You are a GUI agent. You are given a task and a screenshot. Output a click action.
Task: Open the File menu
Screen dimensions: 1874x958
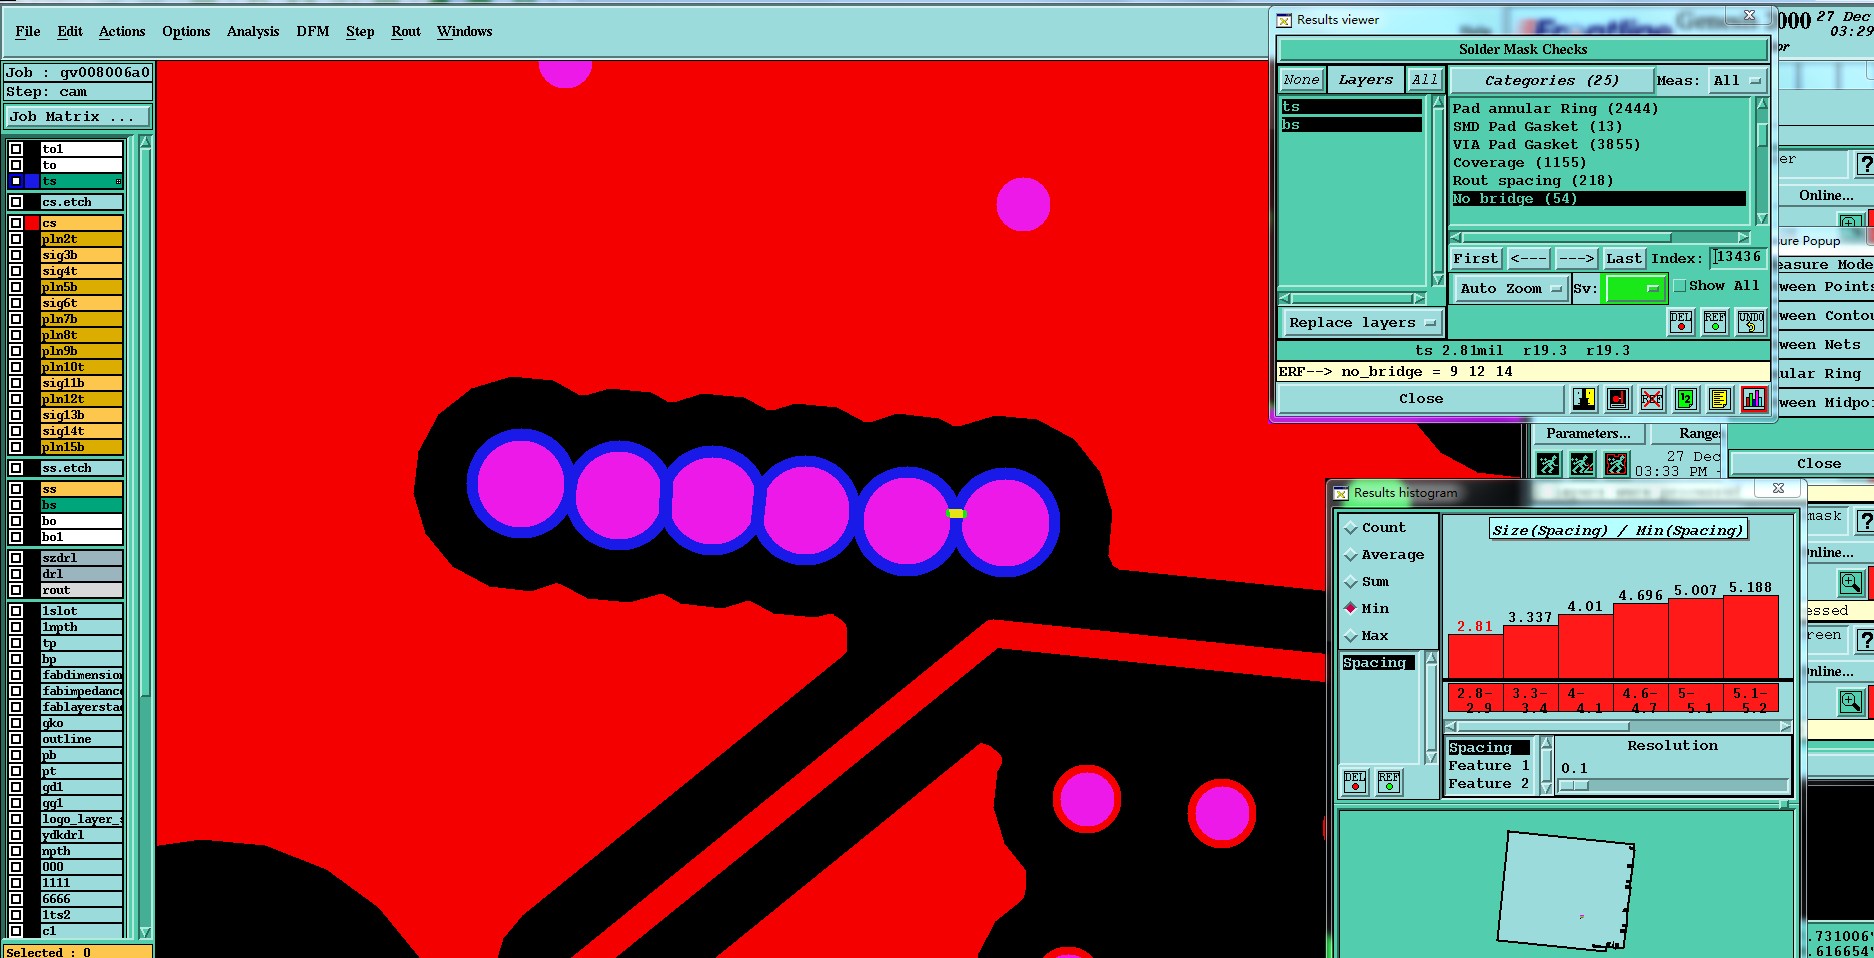click(x=28, y=32)
